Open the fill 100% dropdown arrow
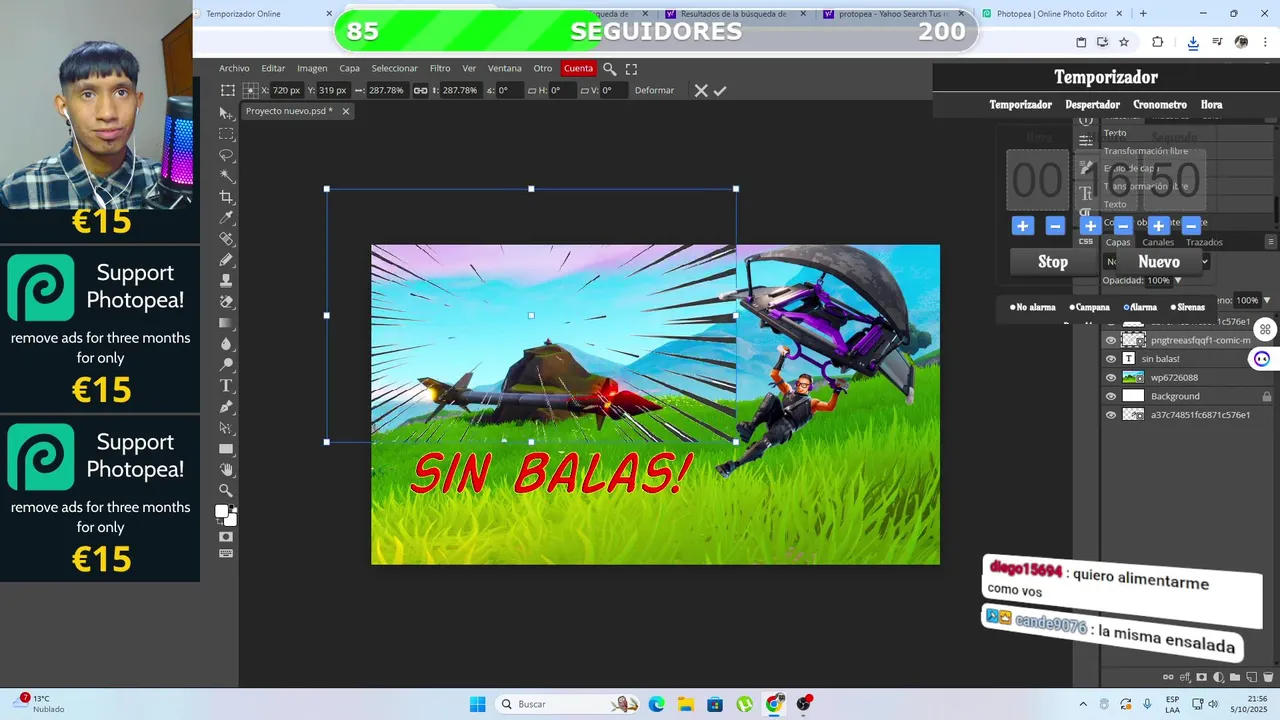 coord(1266,301)
